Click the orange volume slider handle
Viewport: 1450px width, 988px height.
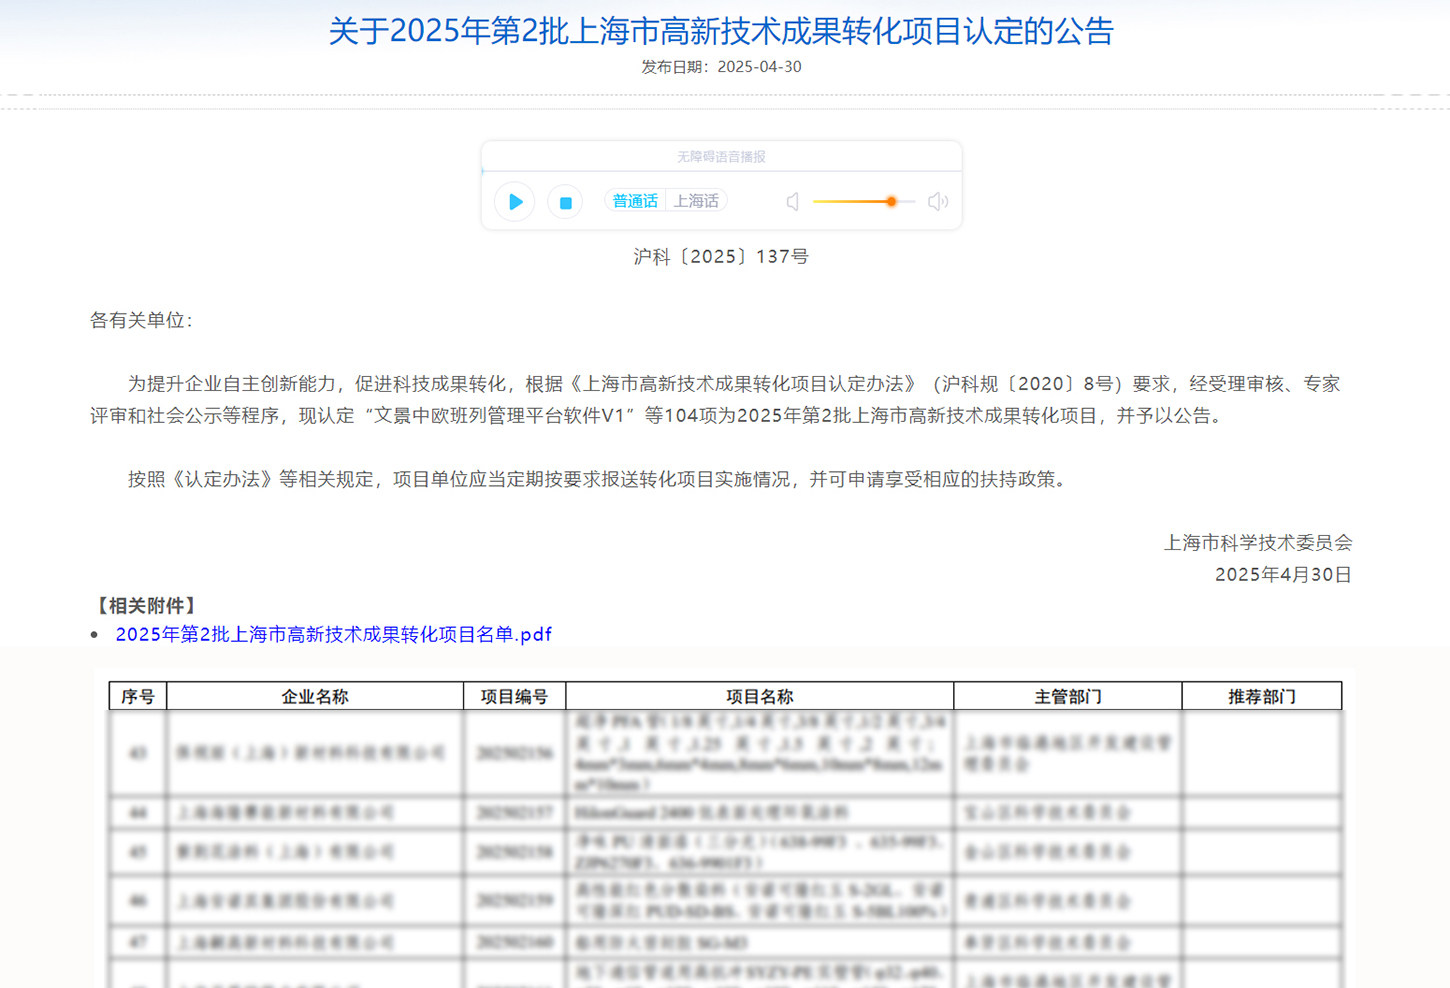click(891, 202)
